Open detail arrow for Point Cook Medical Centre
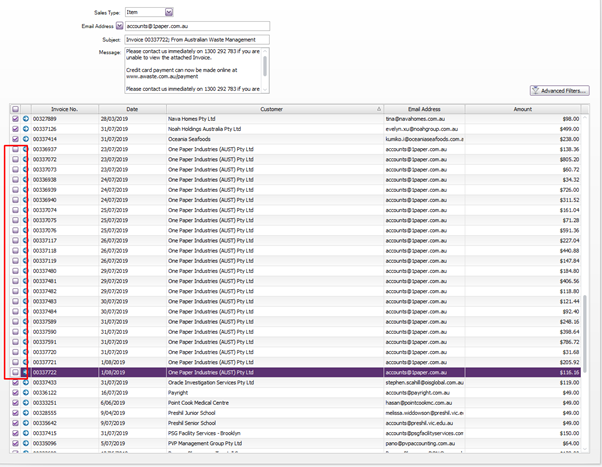Viewport: 602px width, 467px height. tap(26, 403)
